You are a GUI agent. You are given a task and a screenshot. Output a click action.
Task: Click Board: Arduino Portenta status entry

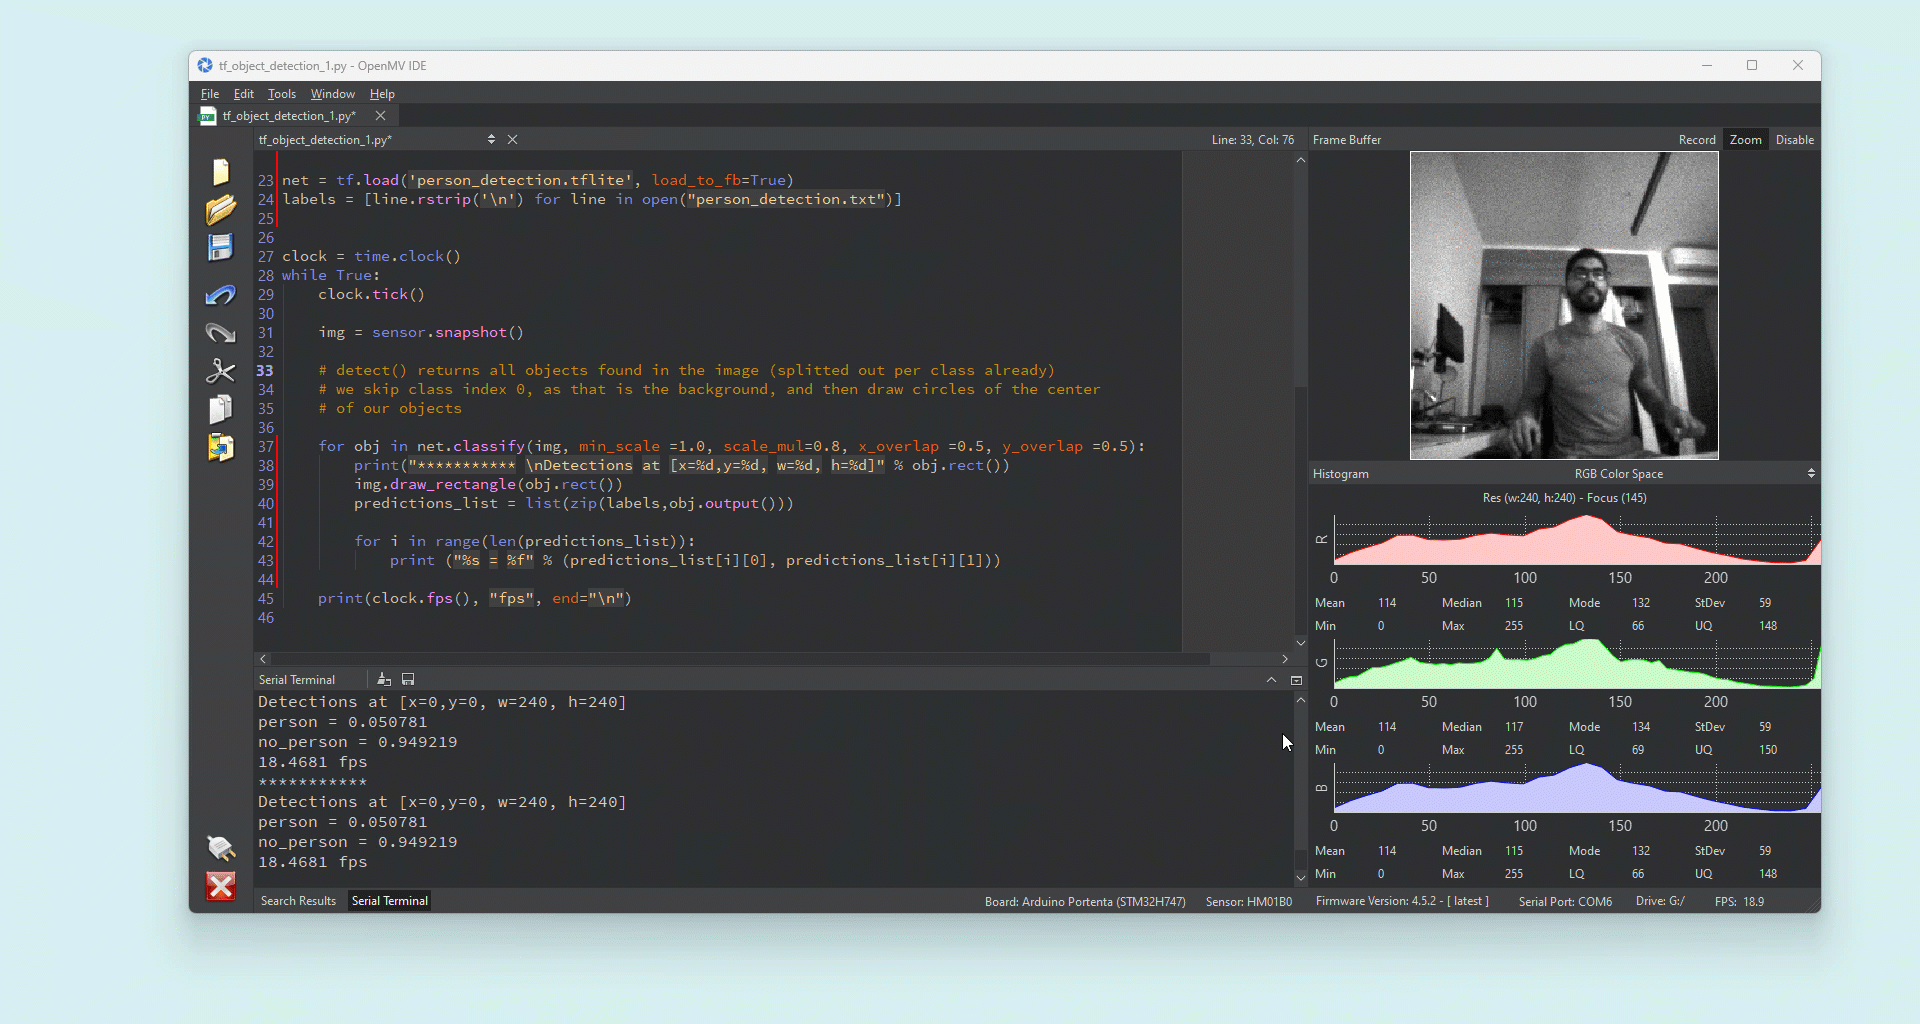1085,901
